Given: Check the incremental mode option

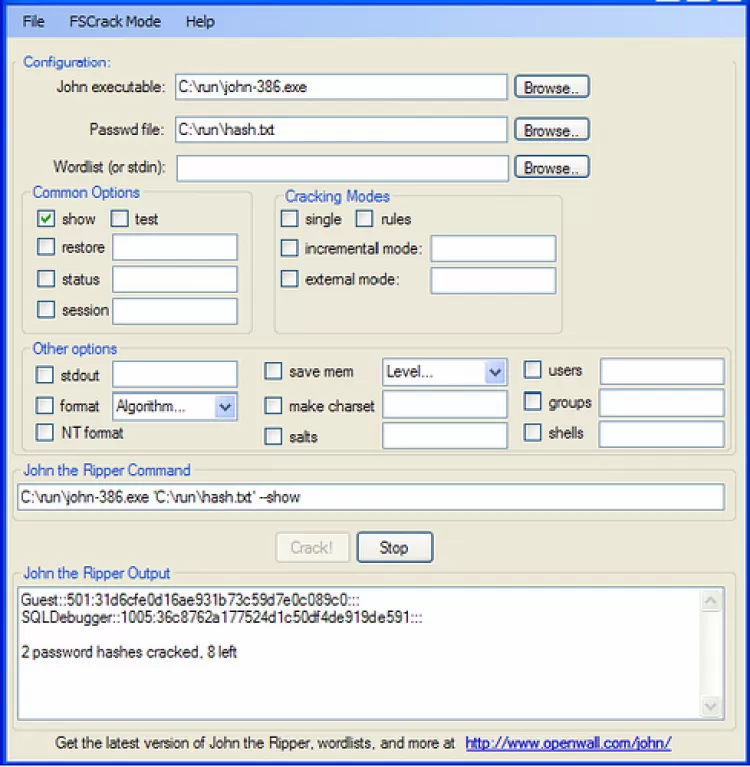Looking at the screenshot, I should [289, 248].
